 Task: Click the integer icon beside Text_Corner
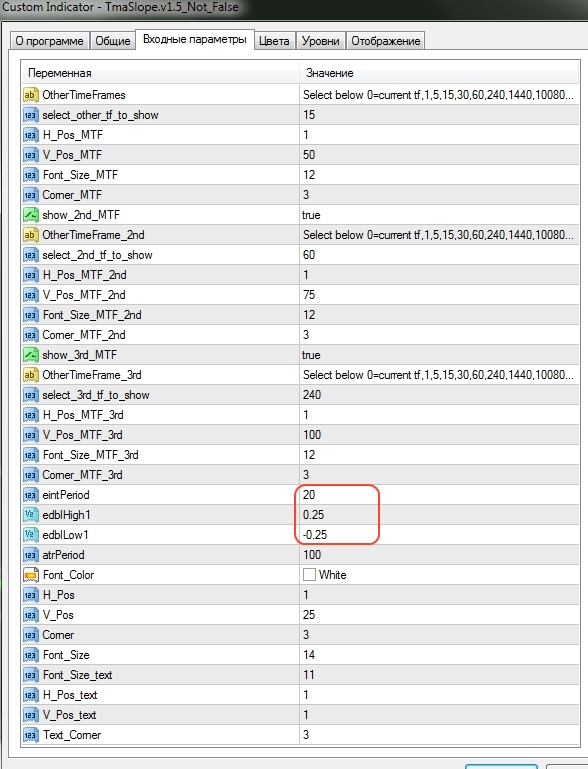click(30, 735)
